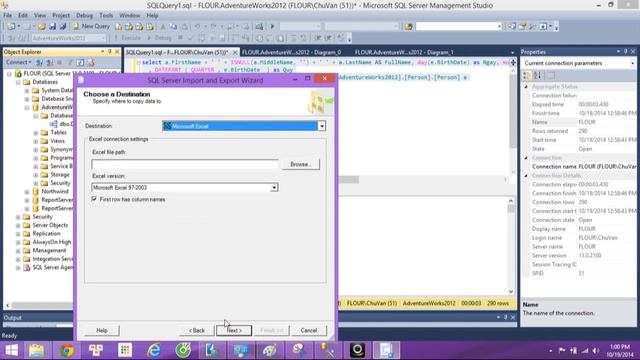Click the Windows Start button
Screen dimensions: 640x360
[11, 350]
